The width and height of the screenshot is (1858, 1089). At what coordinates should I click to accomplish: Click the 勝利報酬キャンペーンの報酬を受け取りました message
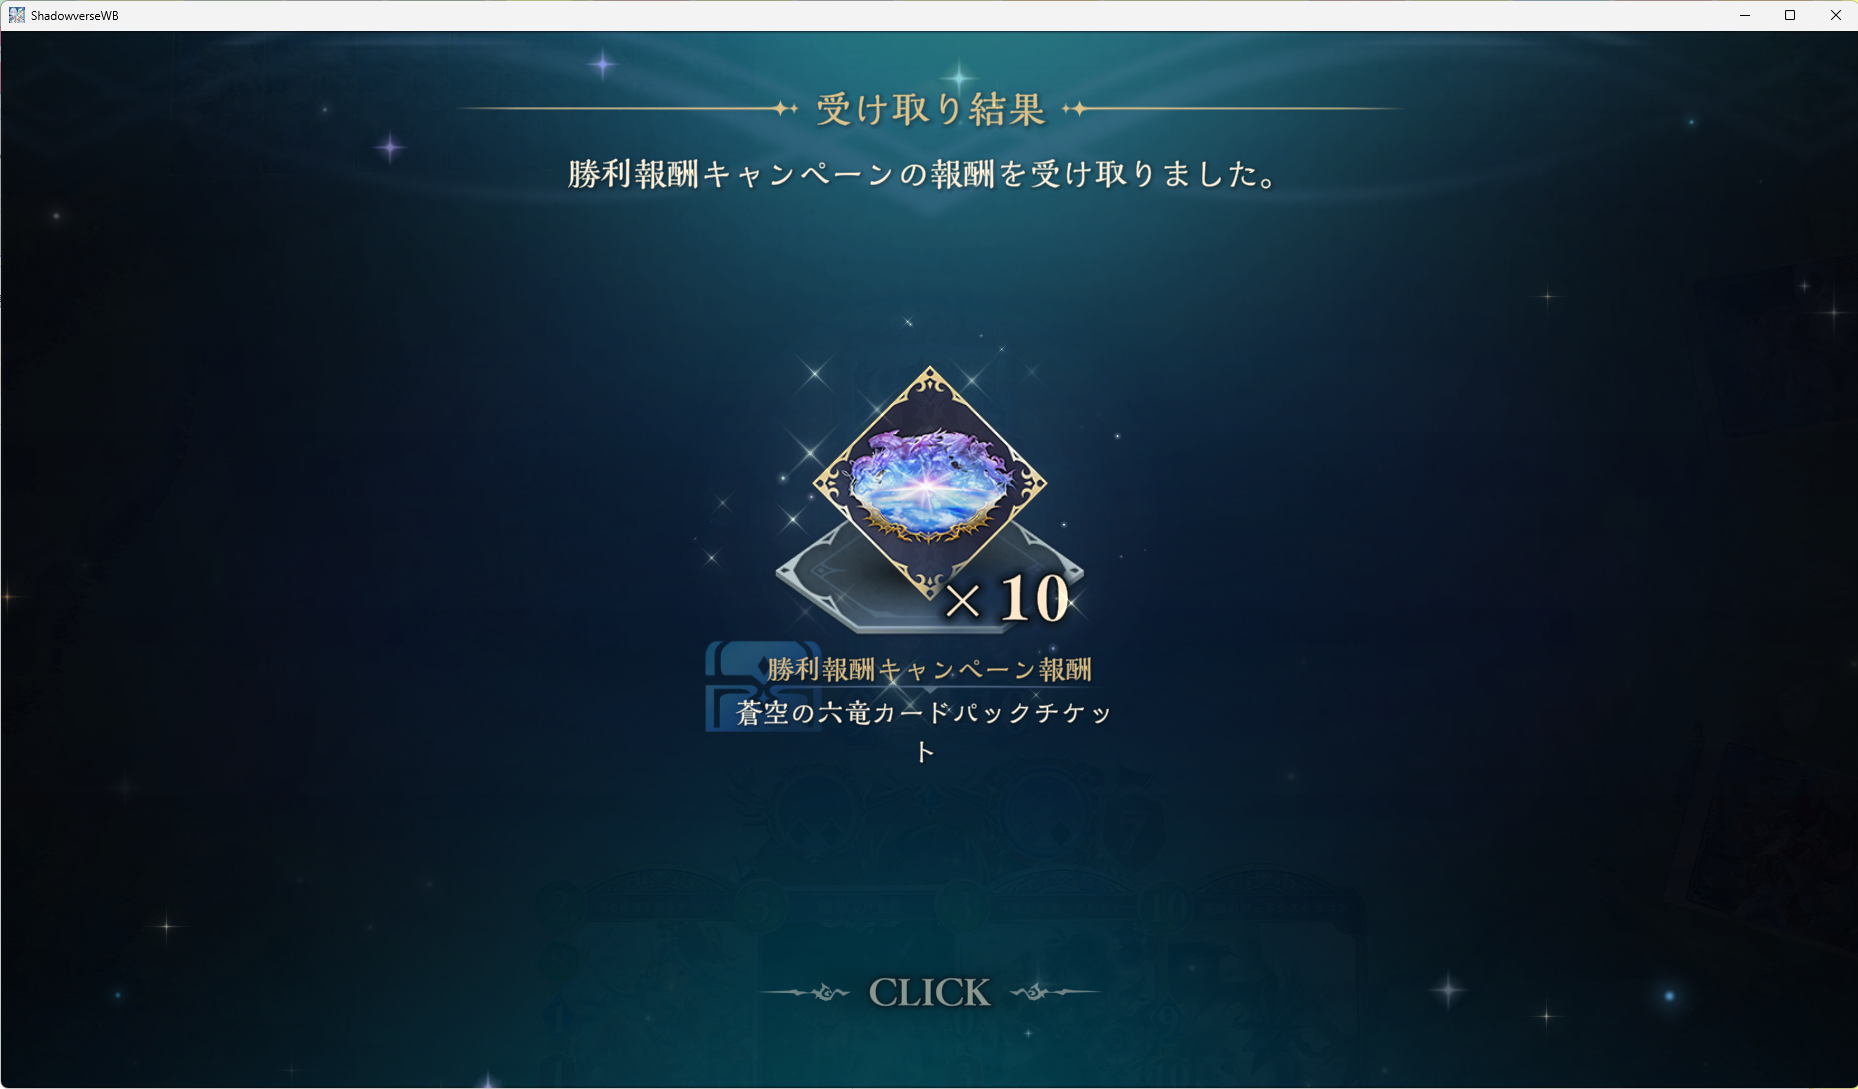925,174
